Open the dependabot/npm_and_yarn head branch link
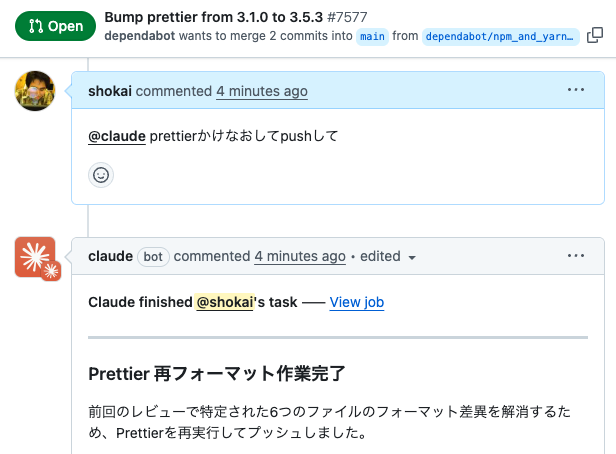This screenshot has width=616, height=454. click(500, 36)
